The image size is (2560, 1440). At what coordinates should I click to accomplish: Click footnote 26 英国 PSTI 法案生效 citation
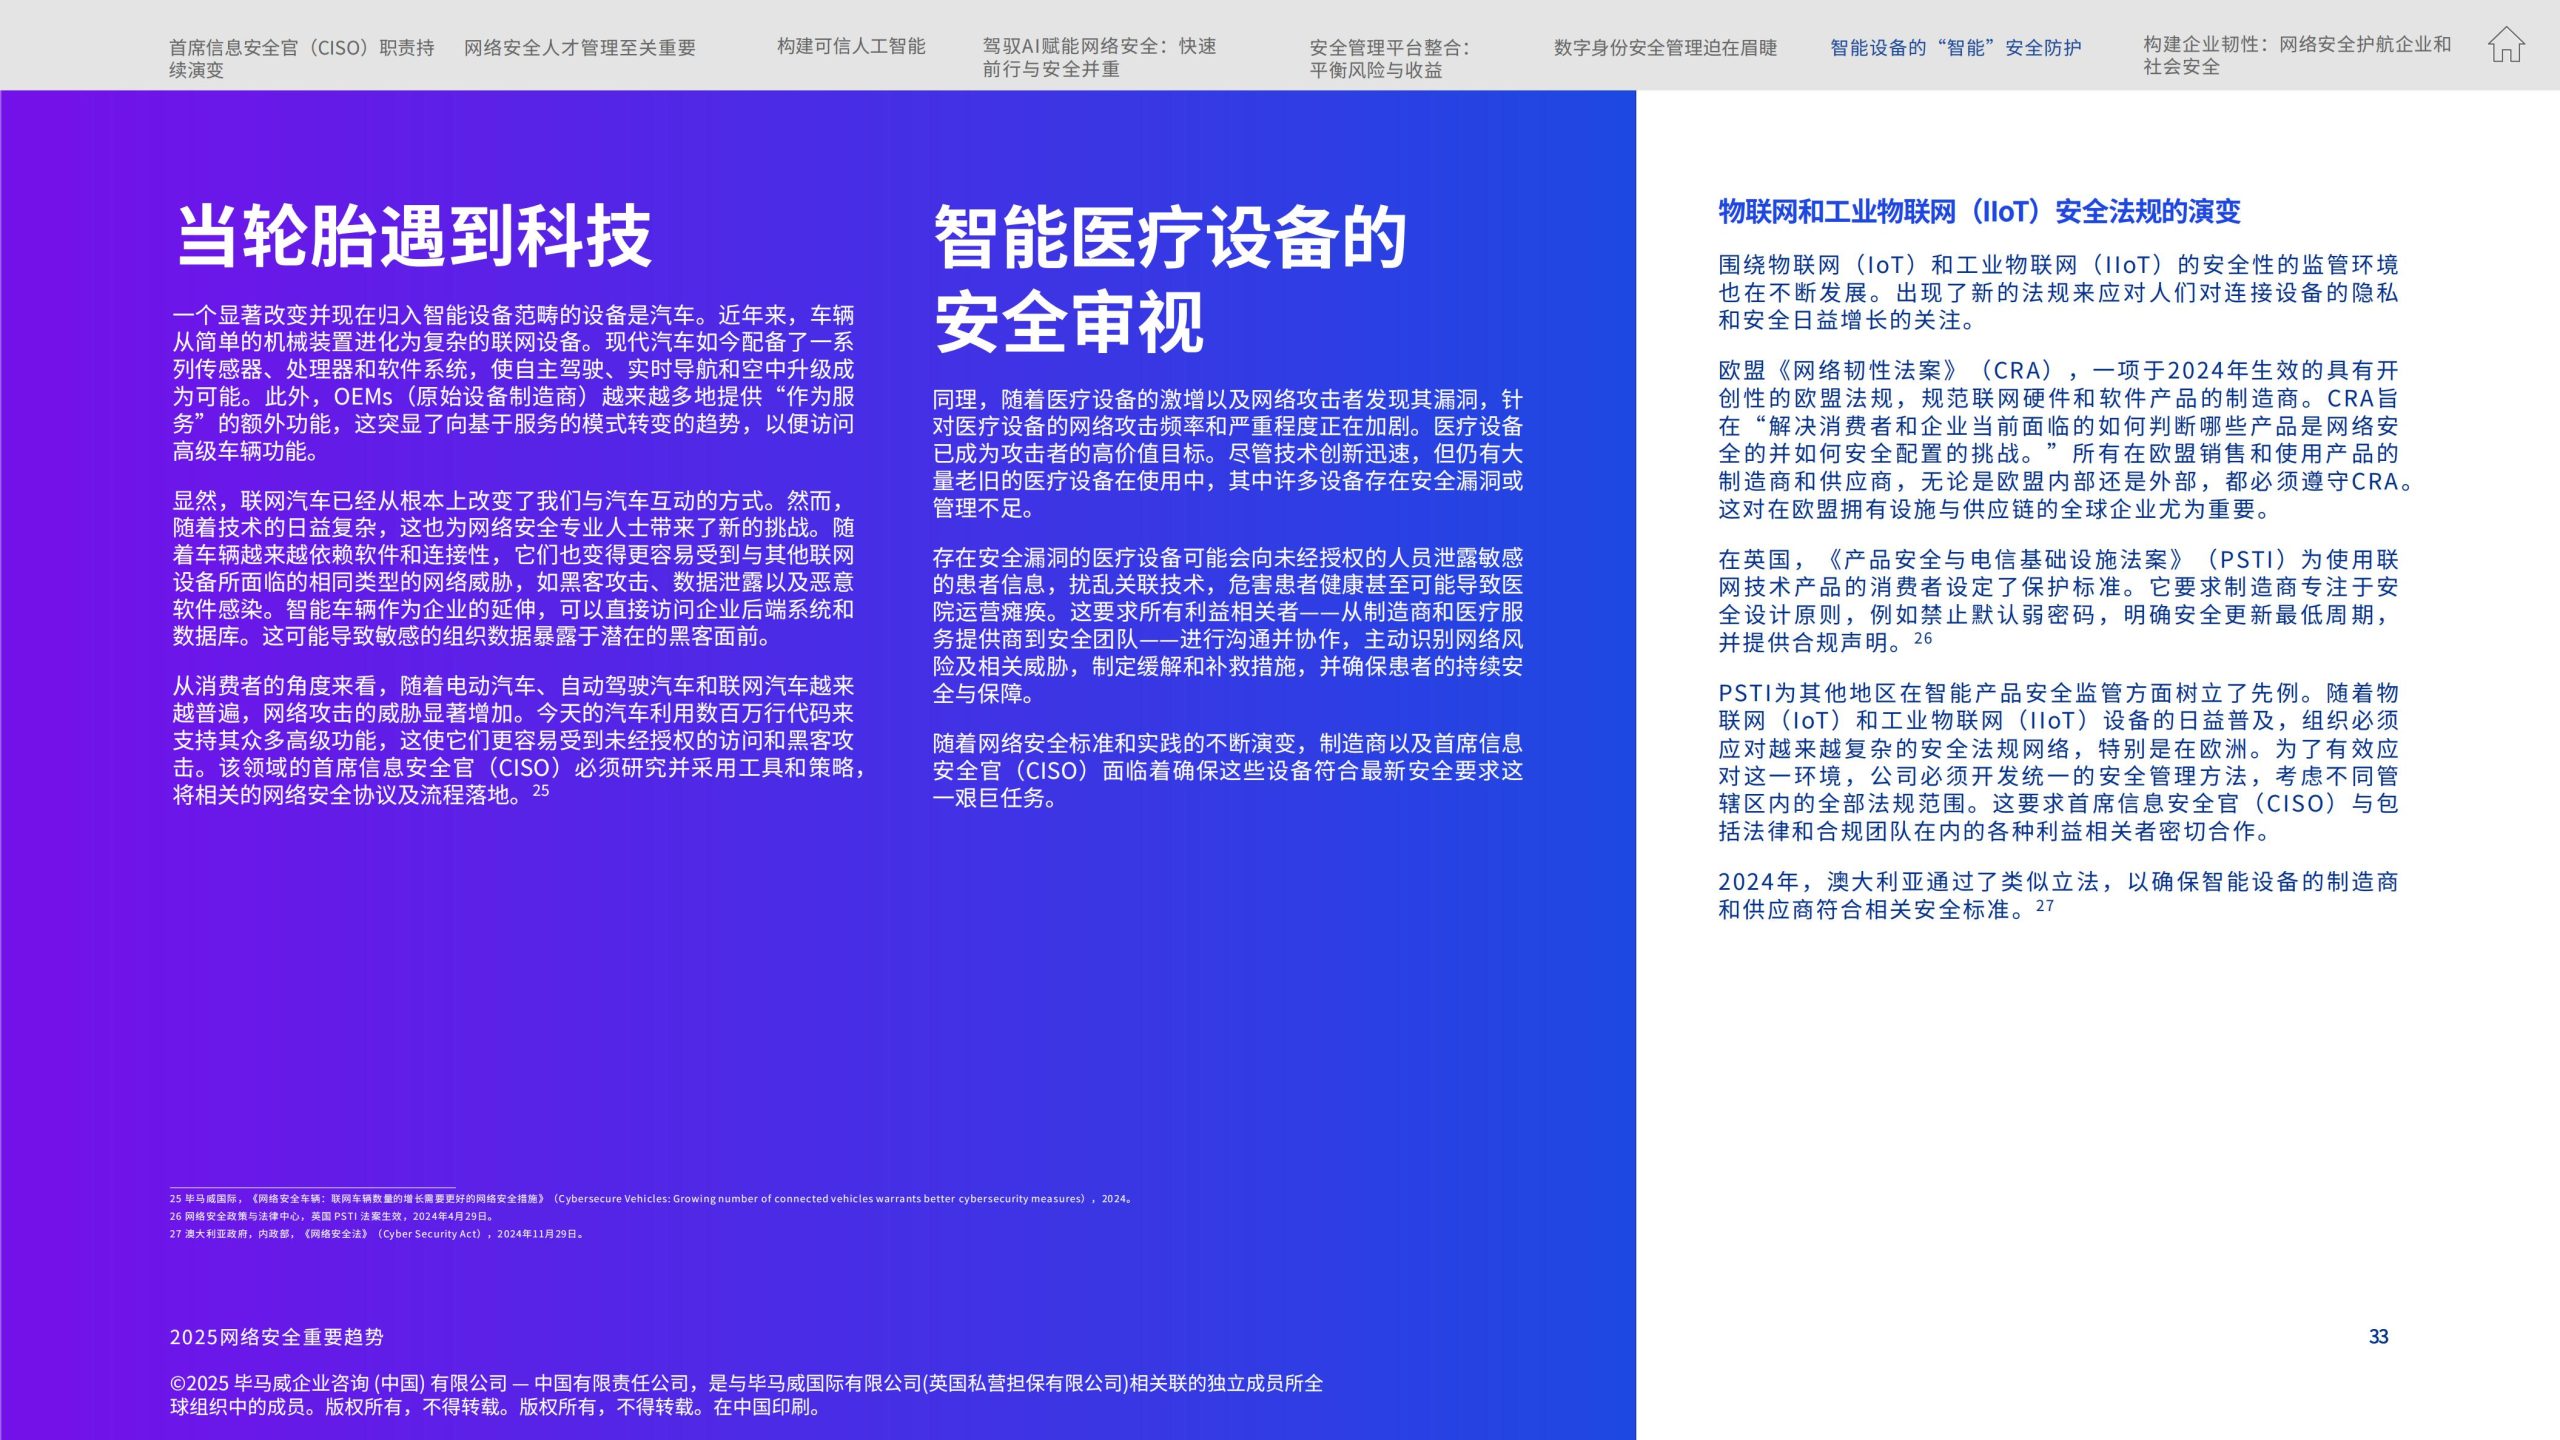tap(332, 1216)
